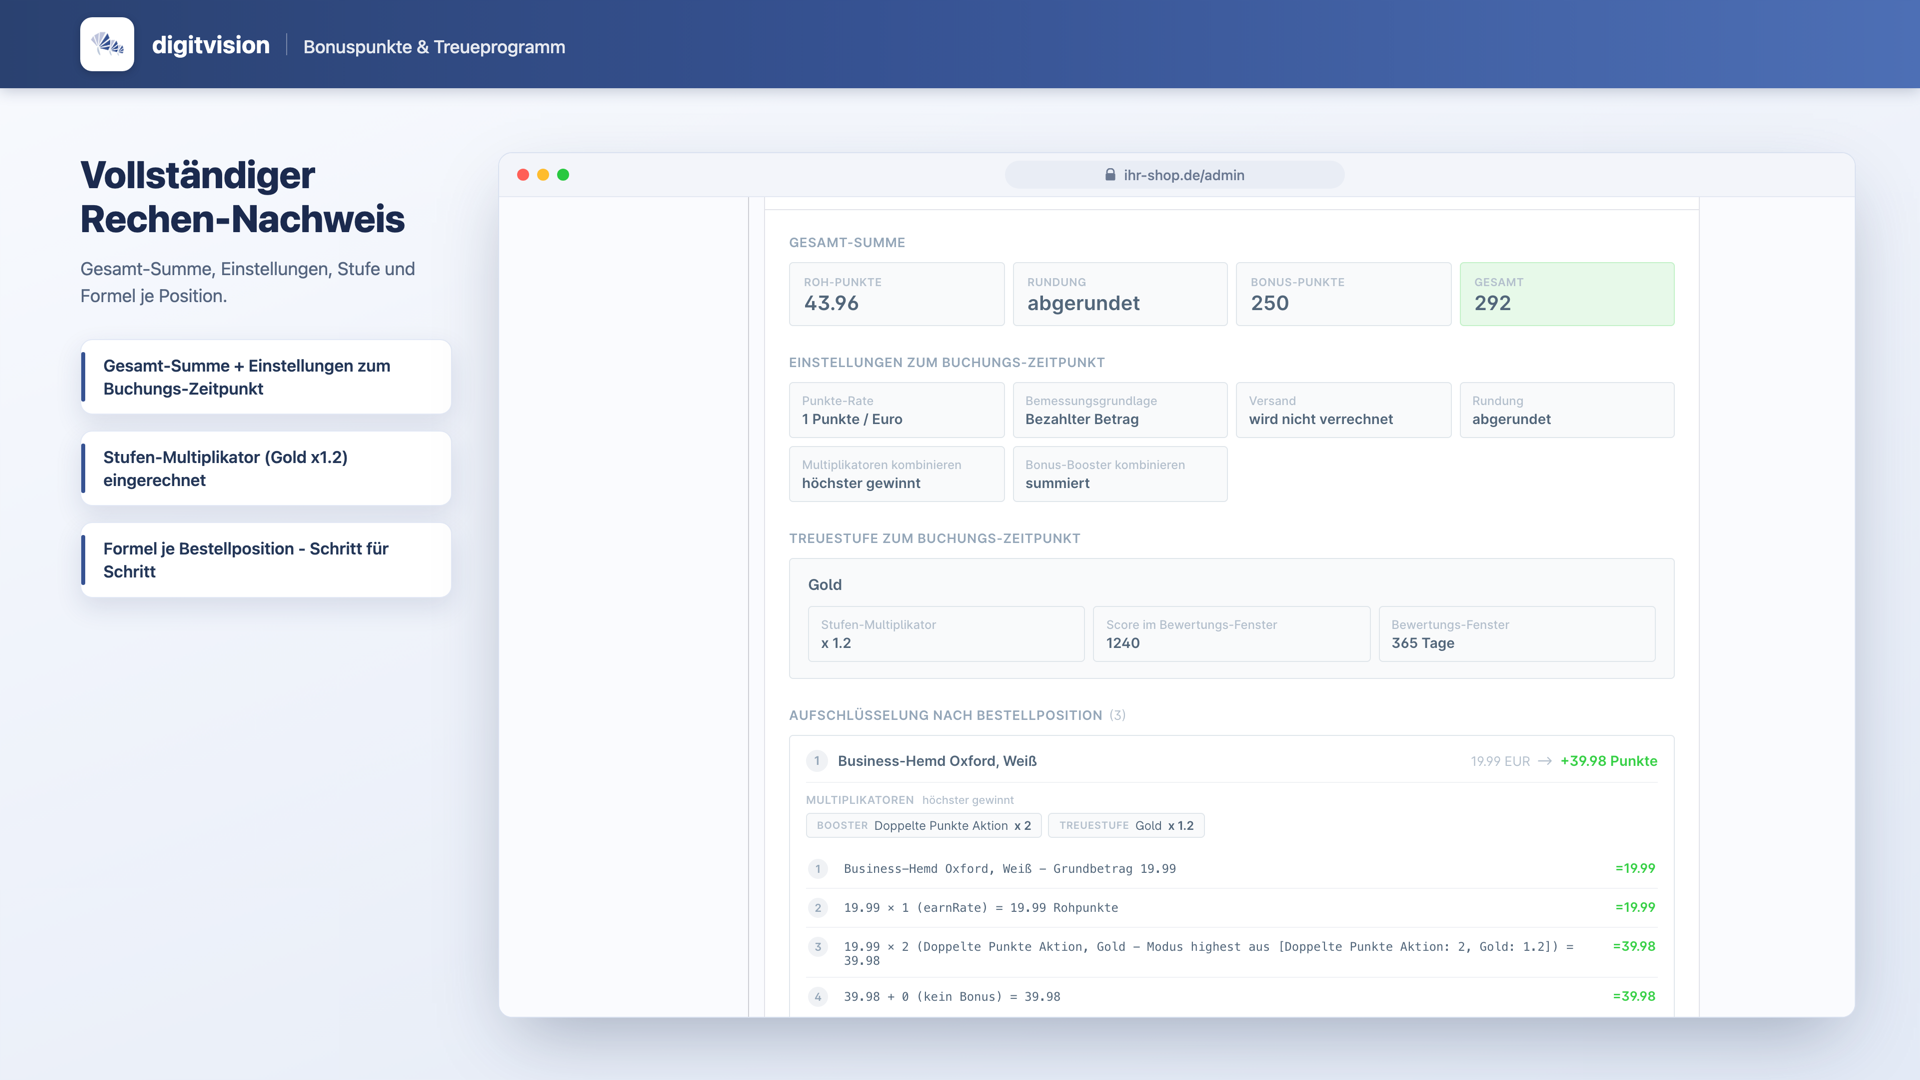Screen dimensions: 1920x1080
Task: Click the yellow window dot
Action: (x=543, y=175)
